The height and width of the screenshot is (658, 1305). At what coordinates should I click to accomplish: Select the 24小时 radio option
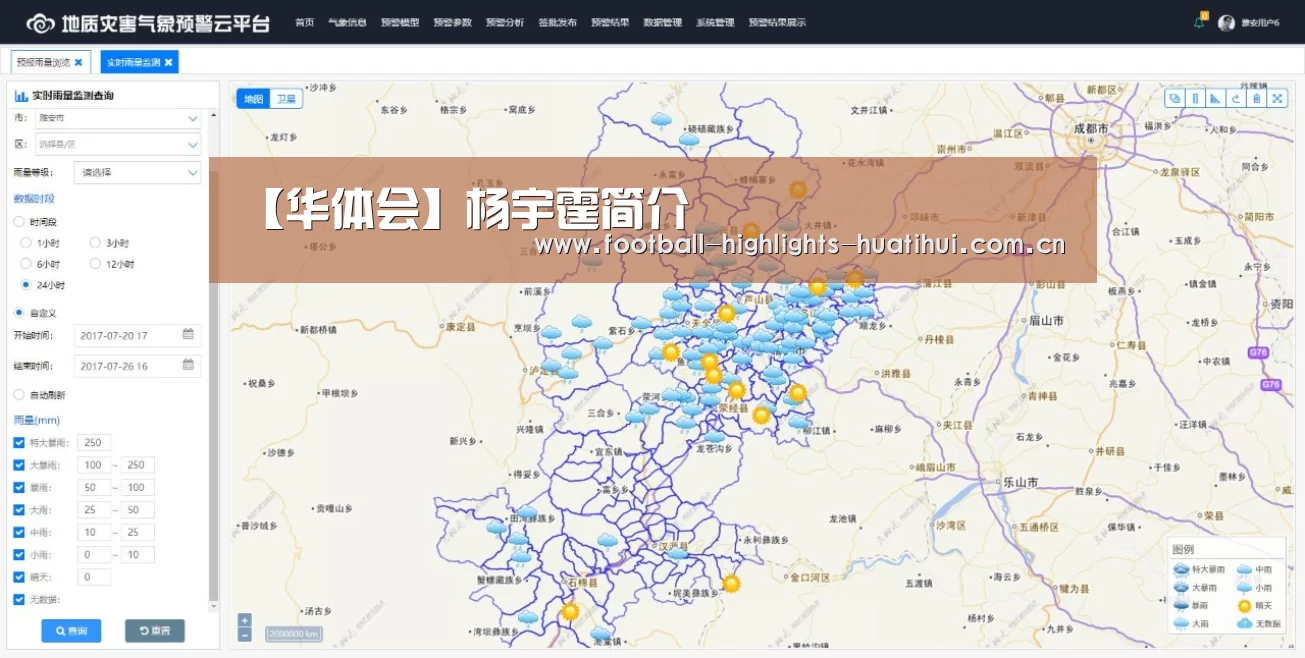point(27,285)
